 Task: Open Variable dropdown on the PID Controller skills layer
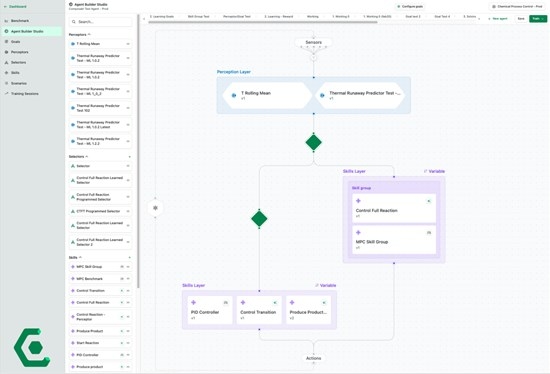[326, 285]
